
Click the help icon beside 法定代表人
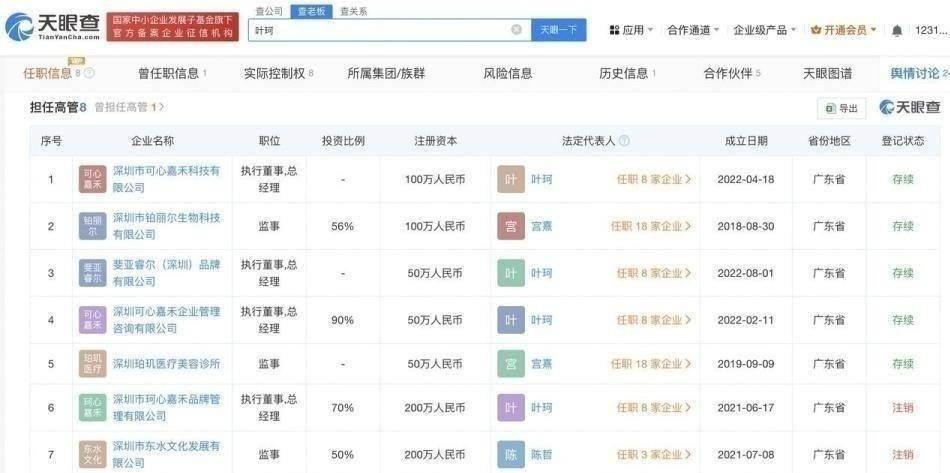[624, 141]
